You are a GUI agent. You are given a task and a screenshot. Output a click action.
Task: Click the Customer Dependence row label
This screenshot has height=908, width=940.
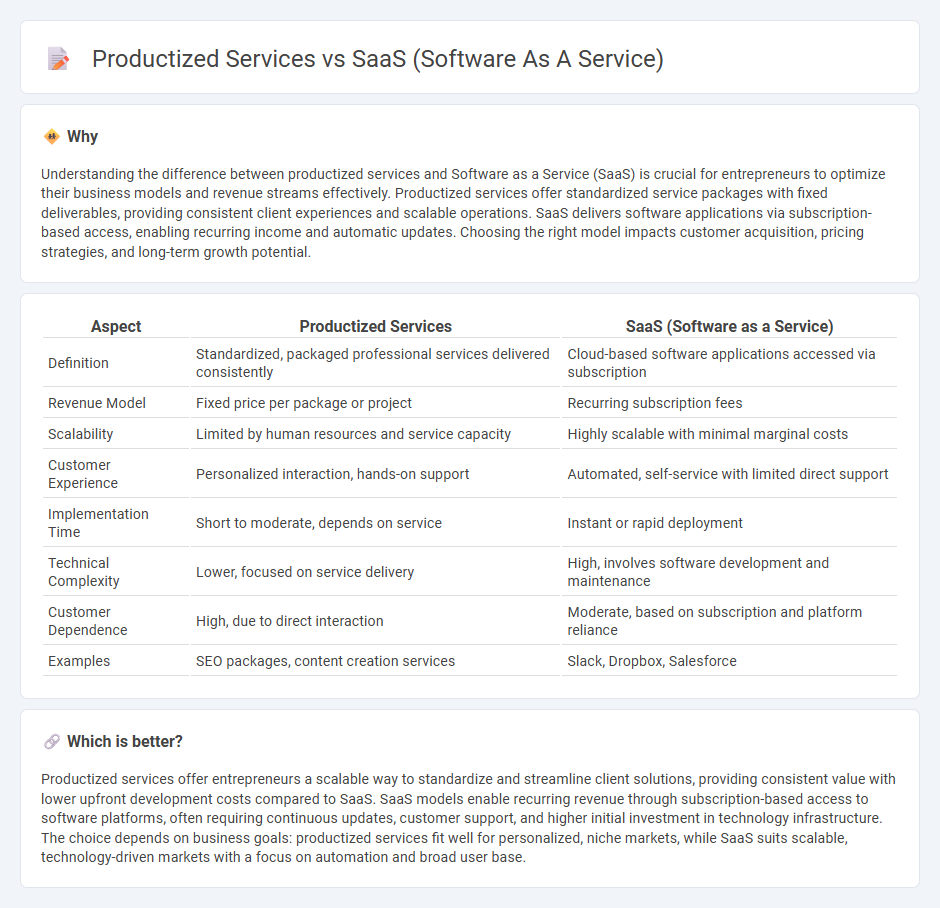point(88,622)
